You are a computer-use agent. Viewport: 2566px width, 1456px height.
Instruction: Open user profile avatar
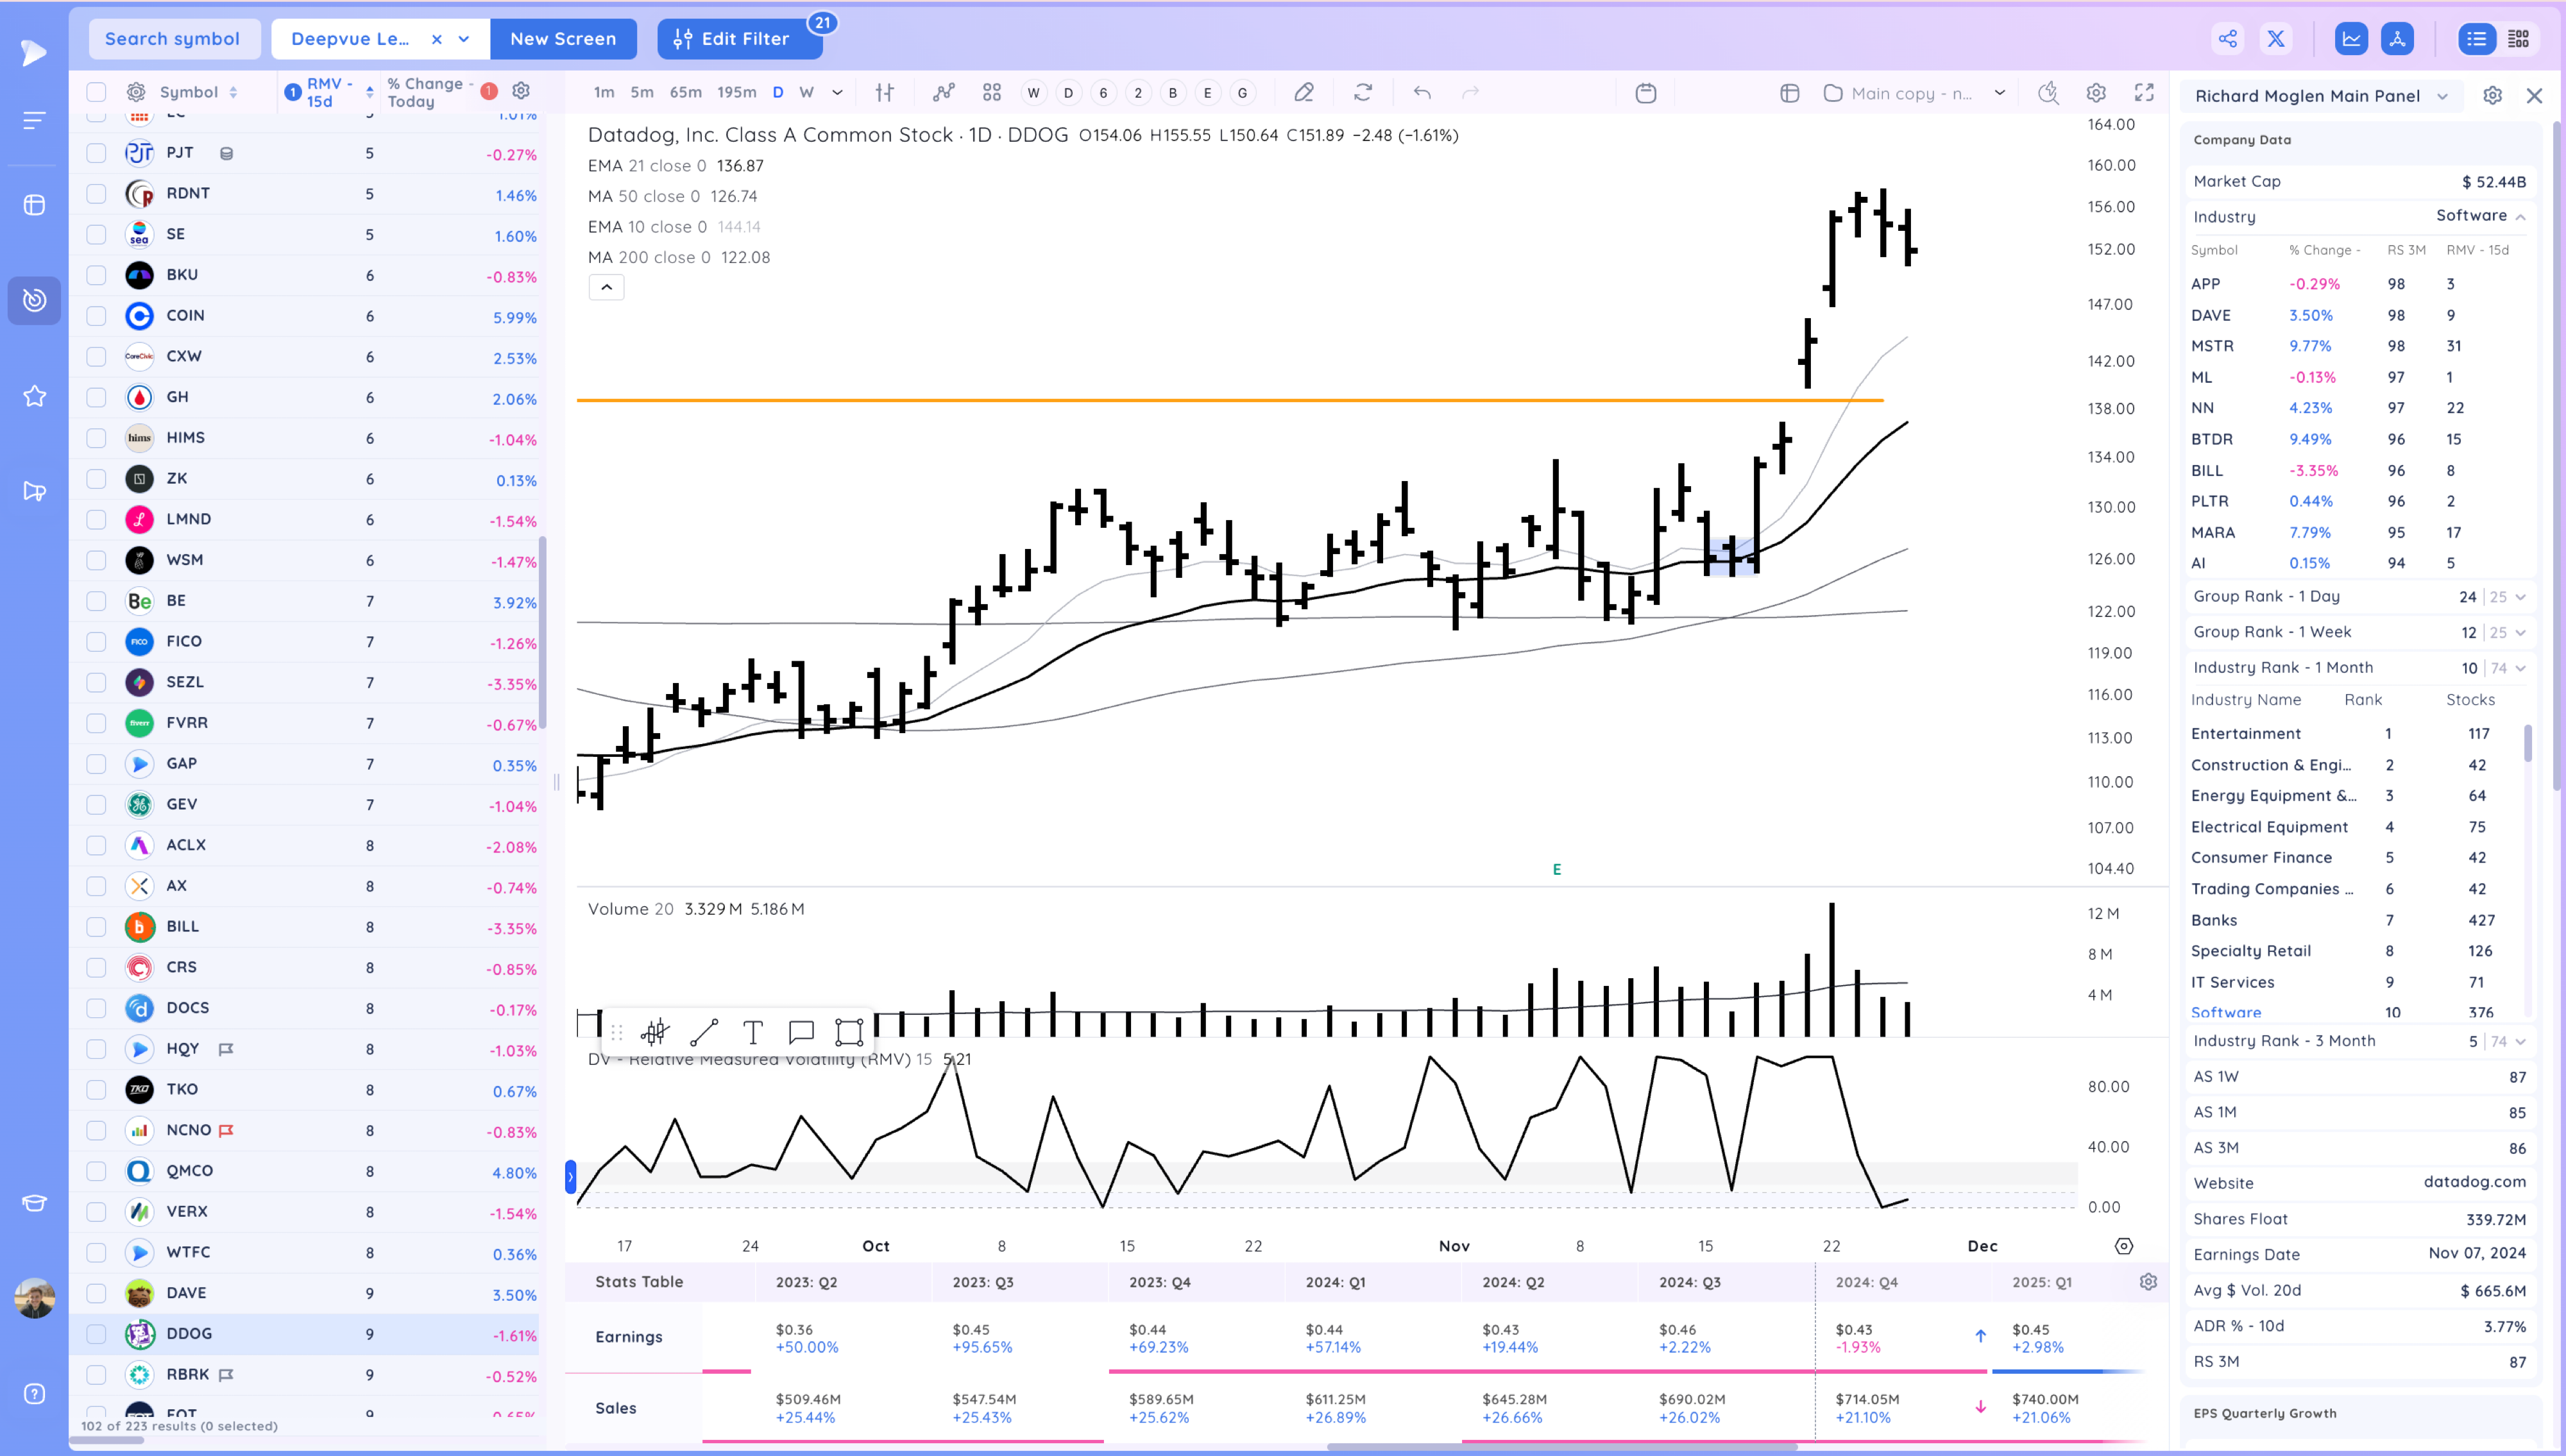34,1298
